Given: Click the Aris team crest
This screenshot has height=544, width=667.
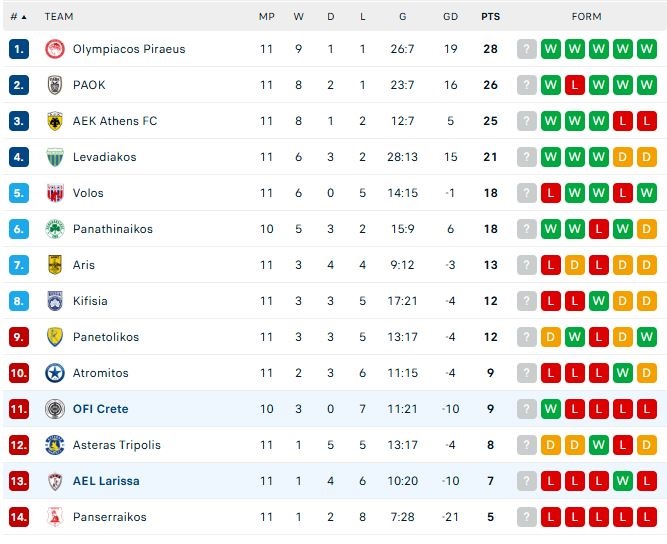Looking at the screenshot, I should coord(55,265).
